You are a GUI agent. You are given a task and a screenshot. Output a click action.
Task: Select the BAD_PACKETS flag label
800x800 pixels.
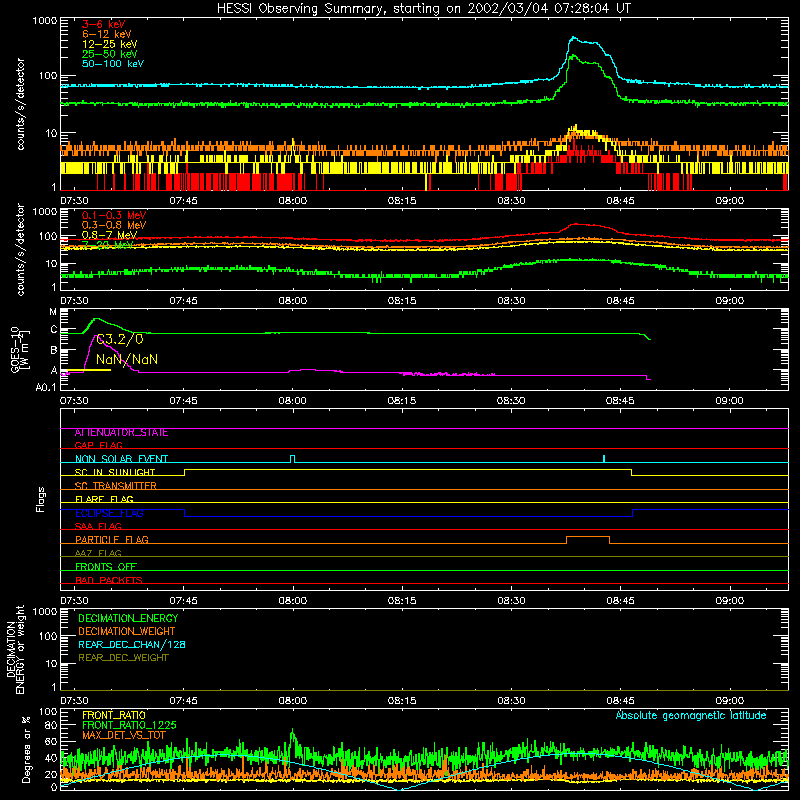[x=109, y=580]
